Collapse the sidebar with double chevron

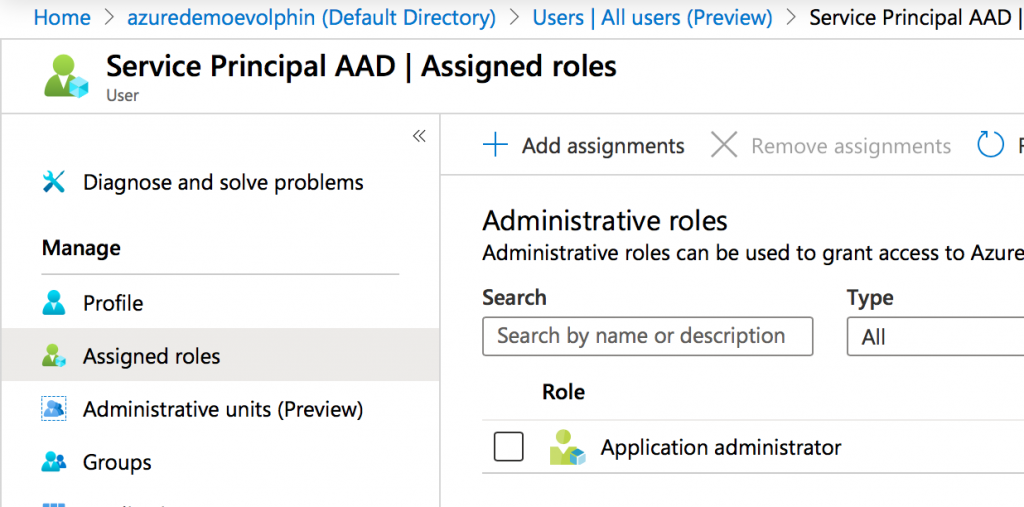click(419, 136)
